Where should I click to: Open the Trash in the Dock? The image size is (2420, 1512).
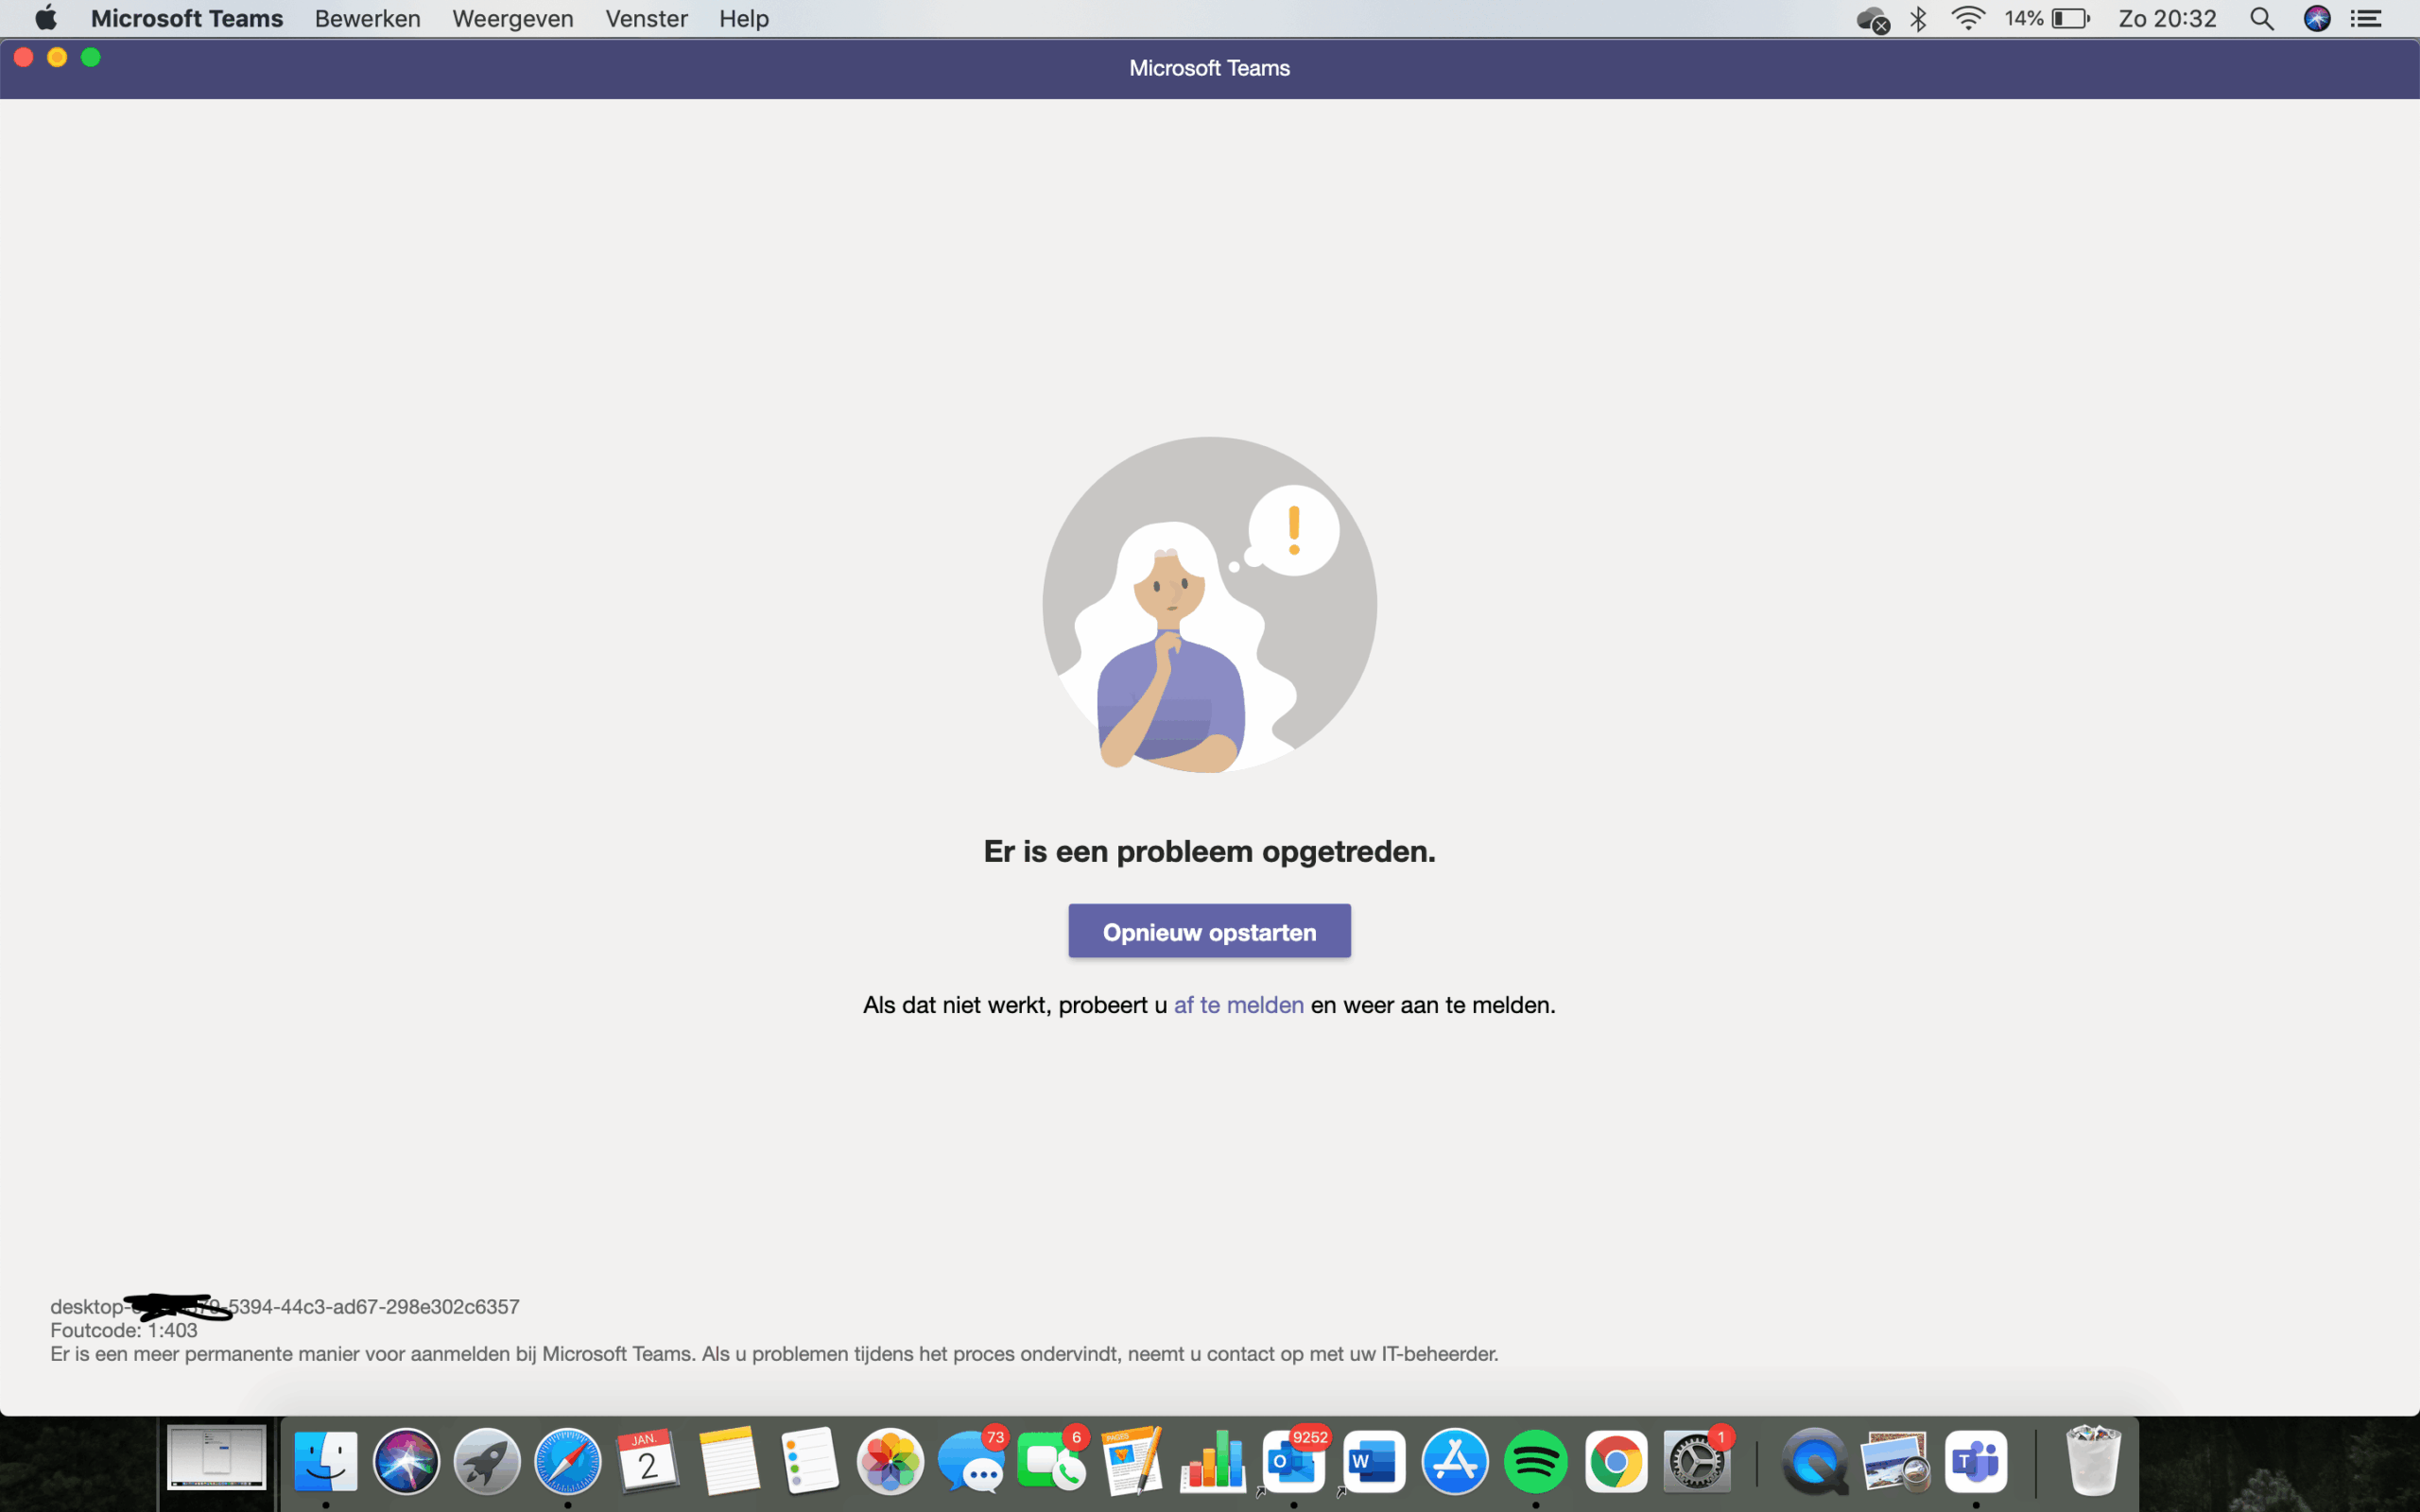pos(2093,1461)
